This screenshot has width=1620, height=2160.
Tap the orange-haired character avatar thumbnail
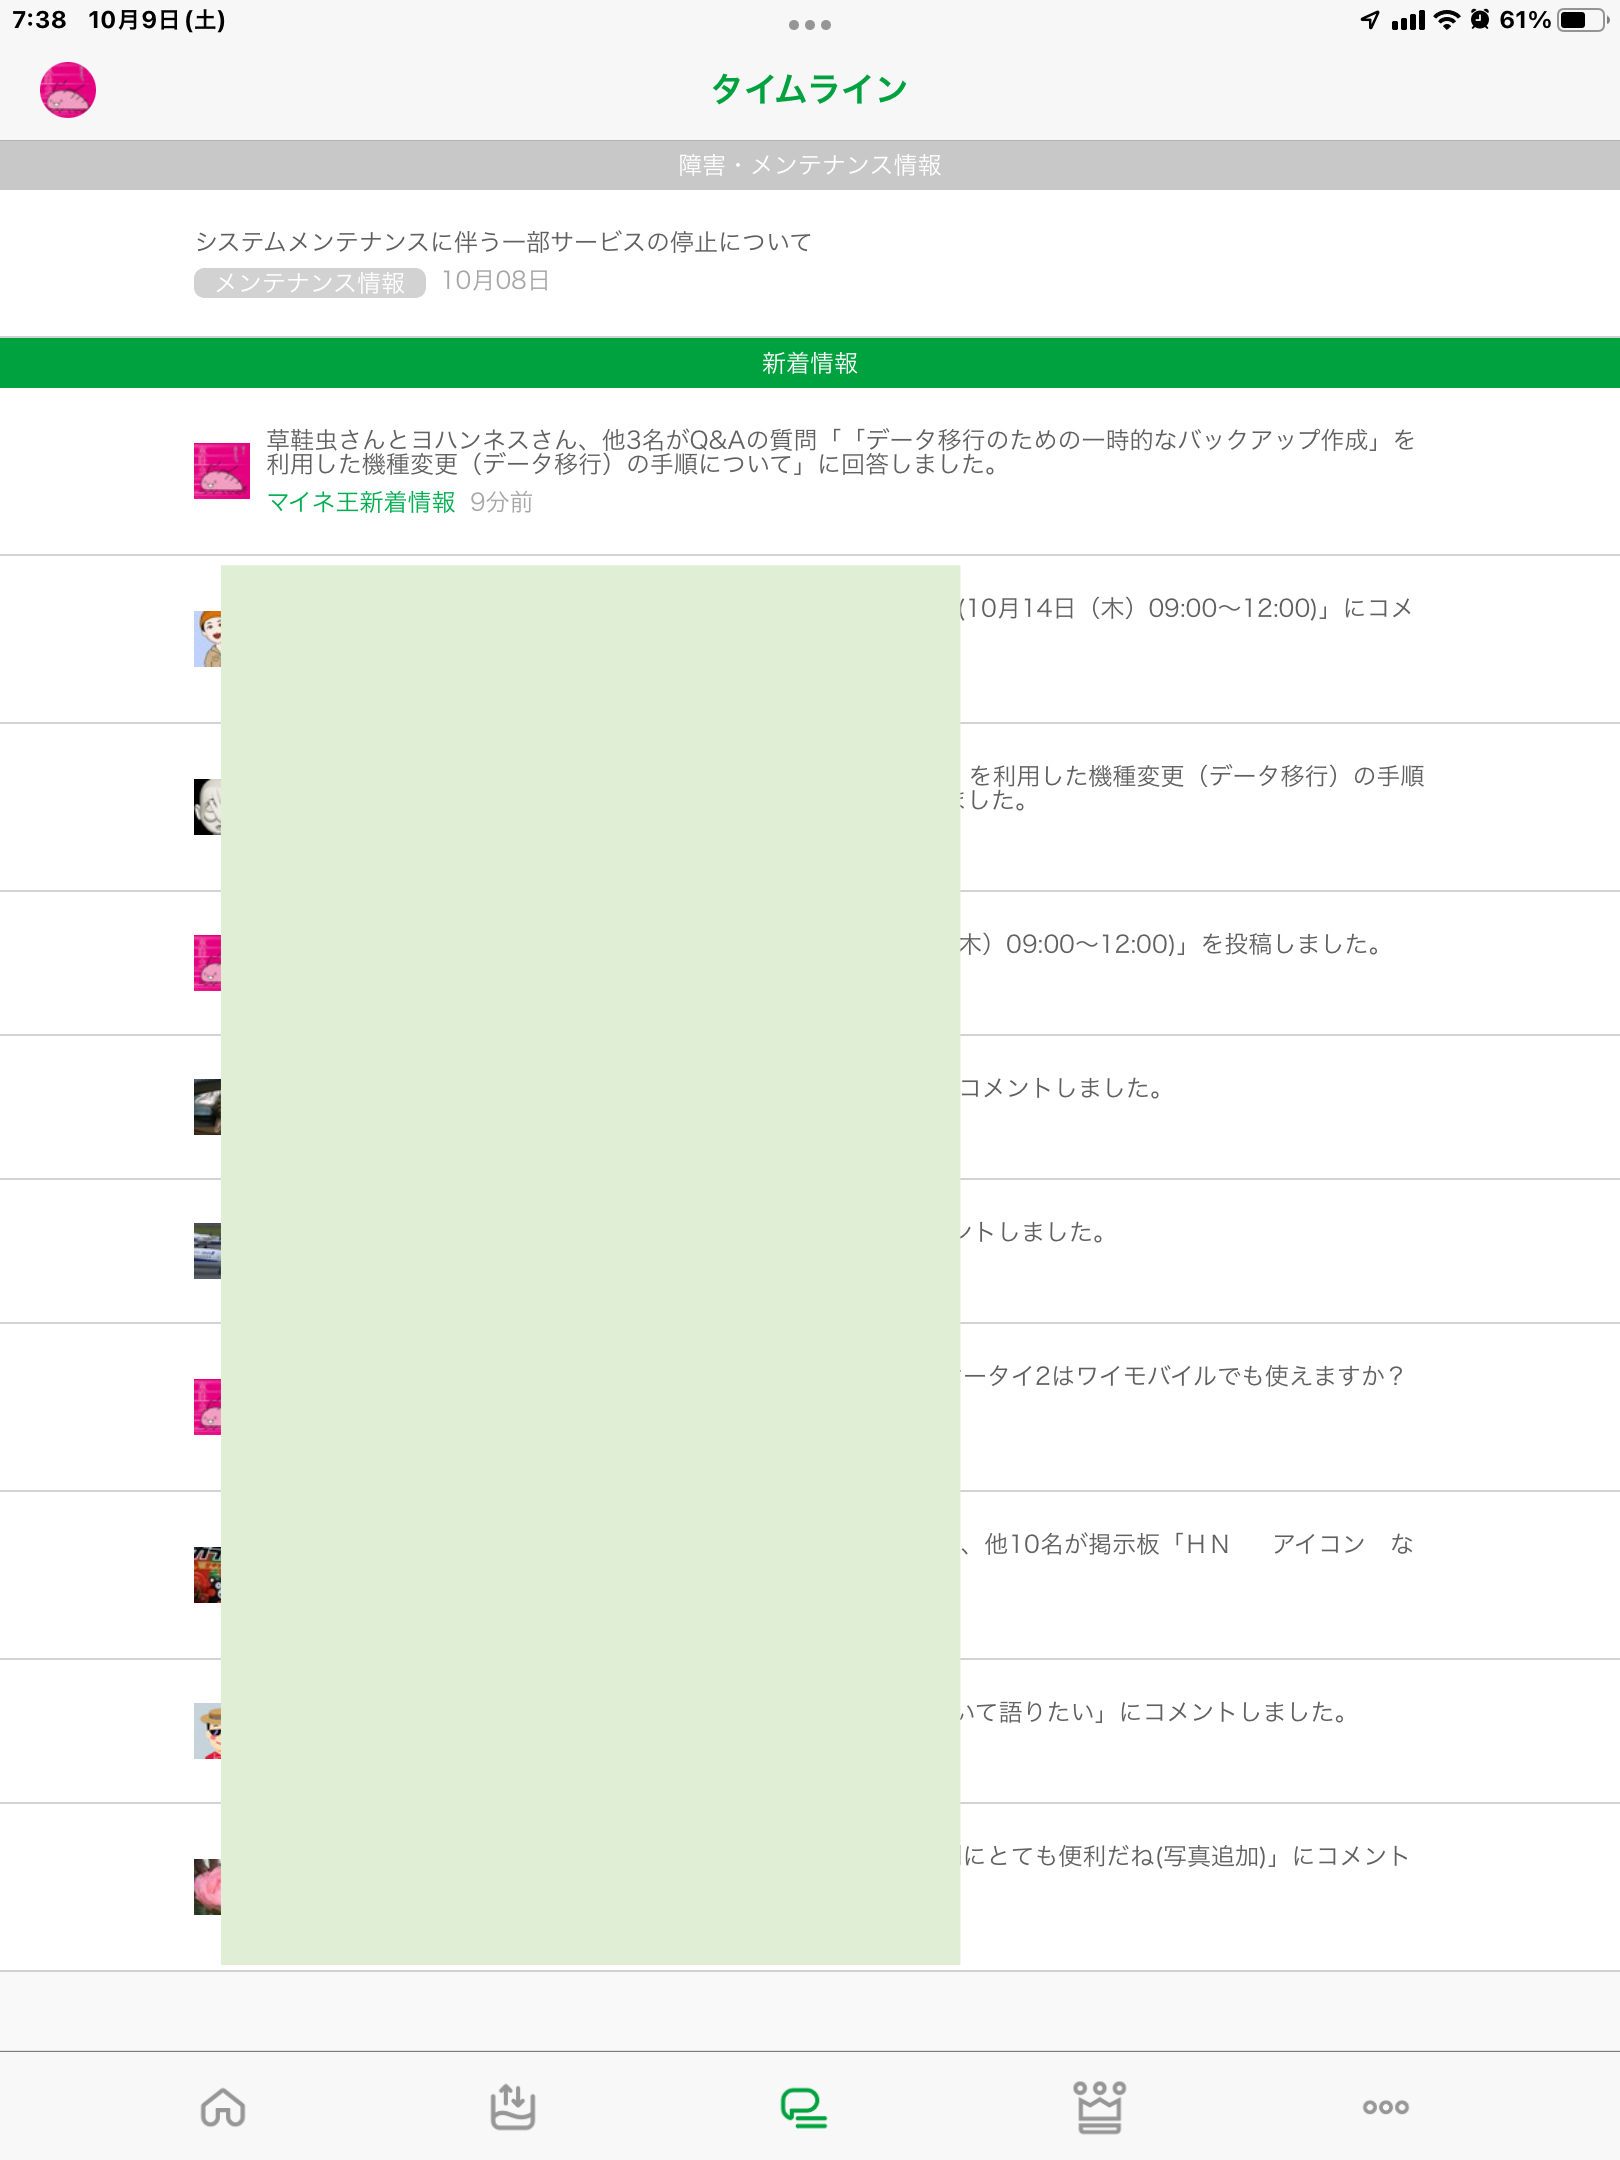click(207, 639)
